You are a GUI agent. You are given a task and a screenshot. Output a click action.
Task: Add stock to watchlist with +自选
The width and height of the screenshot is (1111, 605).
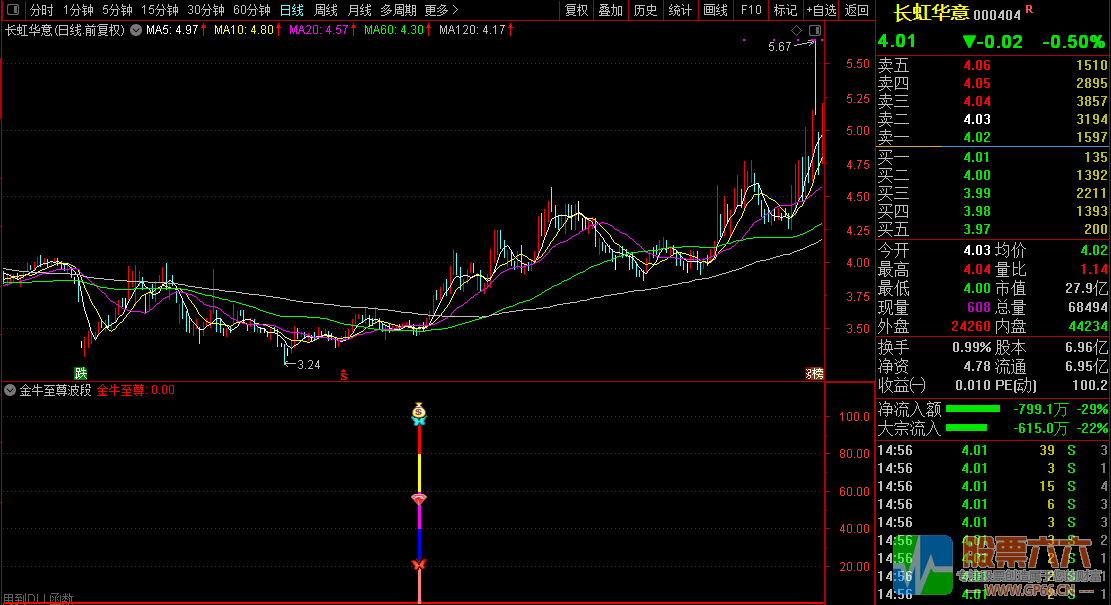[820, 10]
